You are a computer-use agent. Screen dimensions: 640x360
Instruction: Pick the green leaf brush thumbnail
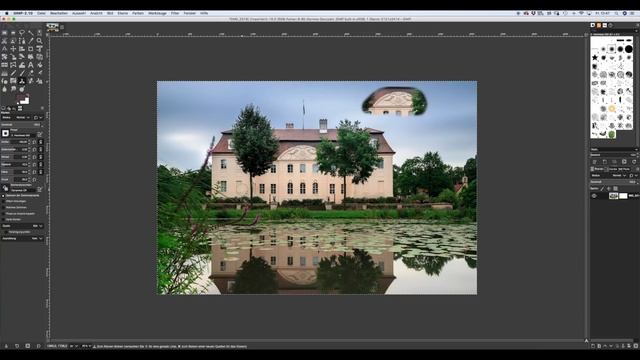(x=611, y=134)
